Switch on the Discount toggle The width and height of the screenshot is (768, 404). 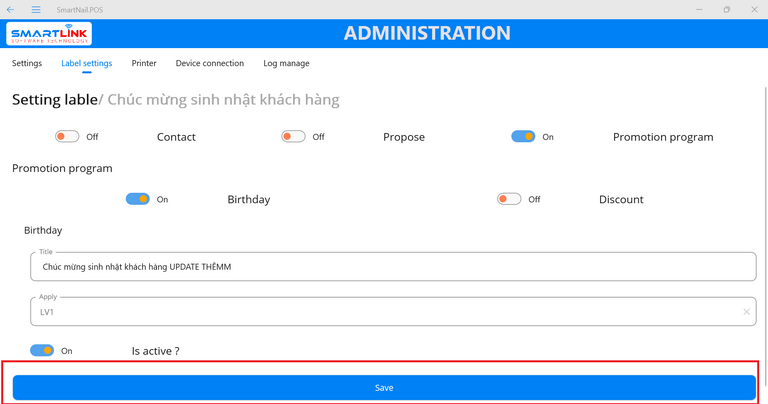[x=509, y=199]
